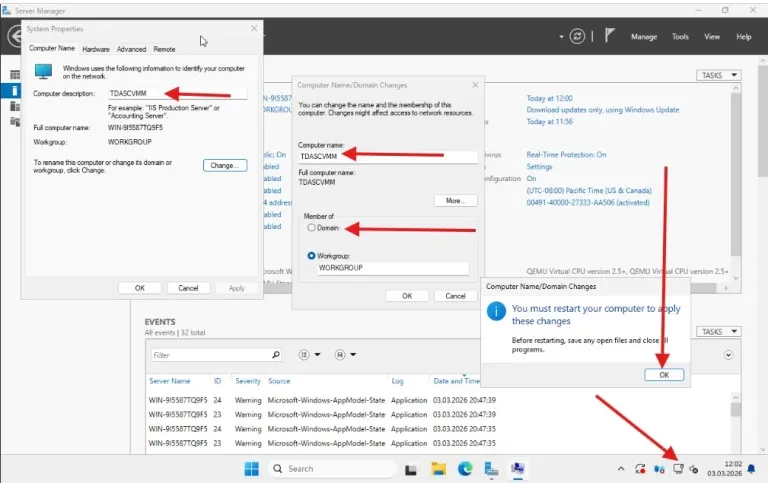
Task: Click the Workgroup name field
Action: pos(393,268)
